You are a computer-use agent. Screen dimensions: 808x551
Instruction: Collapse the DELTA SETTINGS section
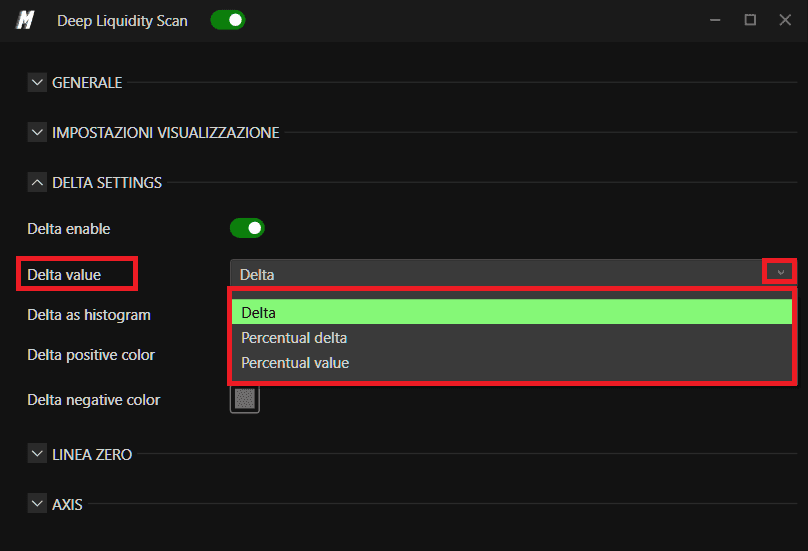click(x=37, y=182)
